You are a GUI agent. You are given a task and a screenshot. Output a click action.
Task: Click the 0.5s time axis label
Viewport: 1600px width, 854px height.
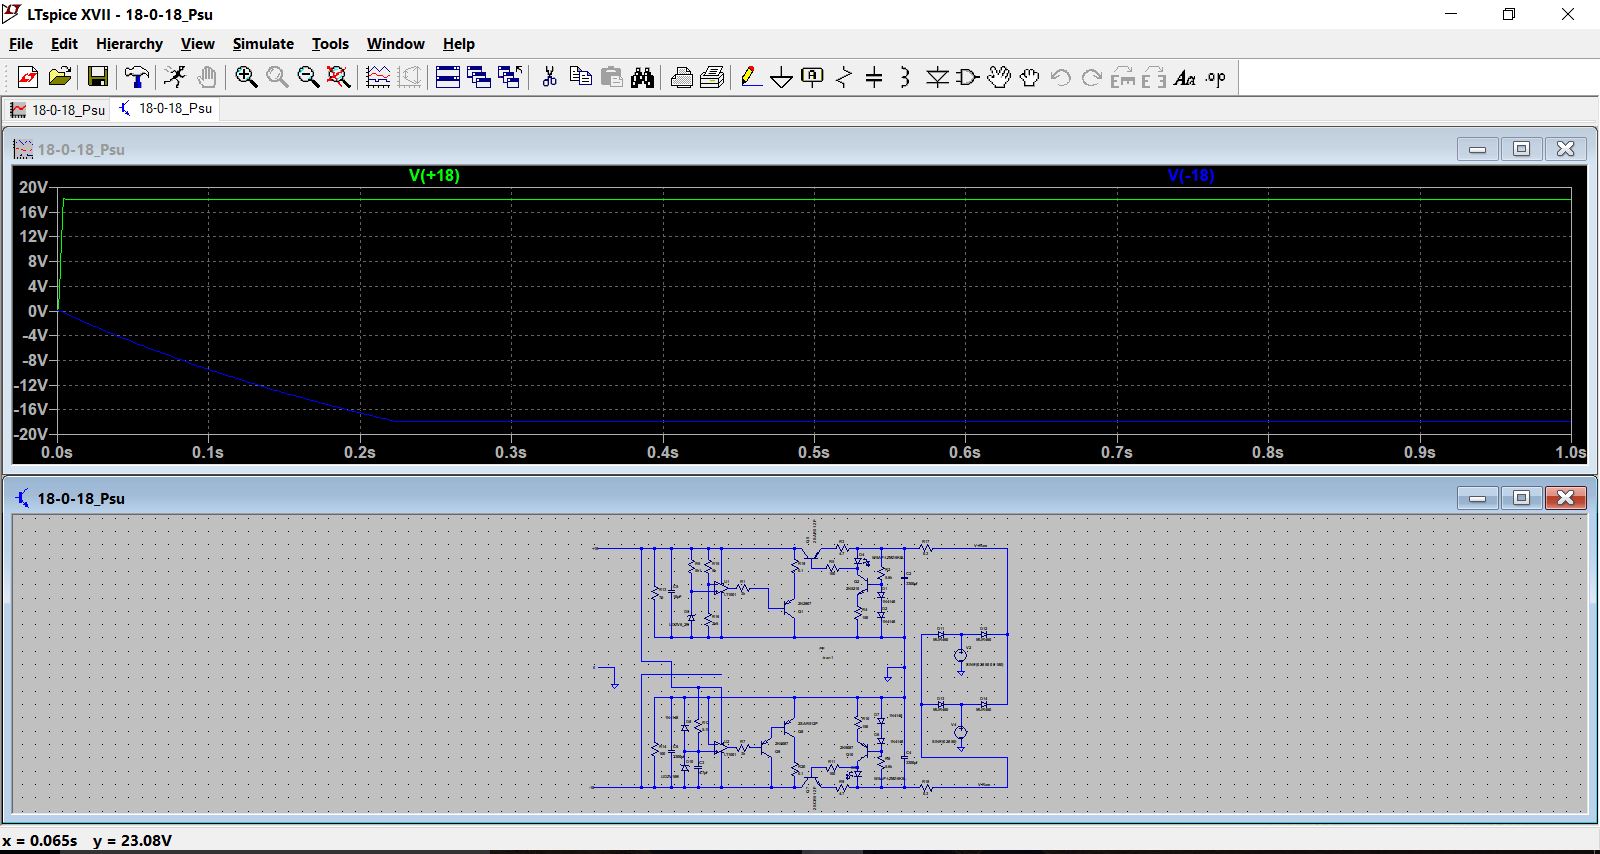[x=813, y=452]
